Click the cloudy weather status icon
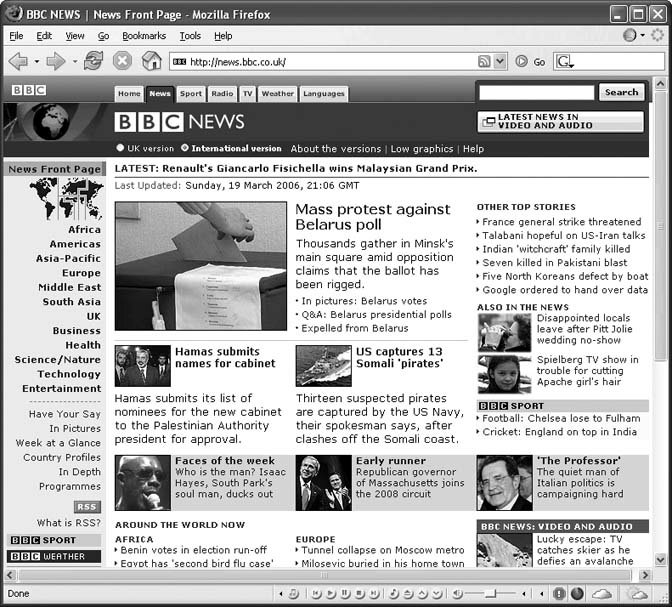The height and width of the screenshot is (607, 672). [602, 594]
